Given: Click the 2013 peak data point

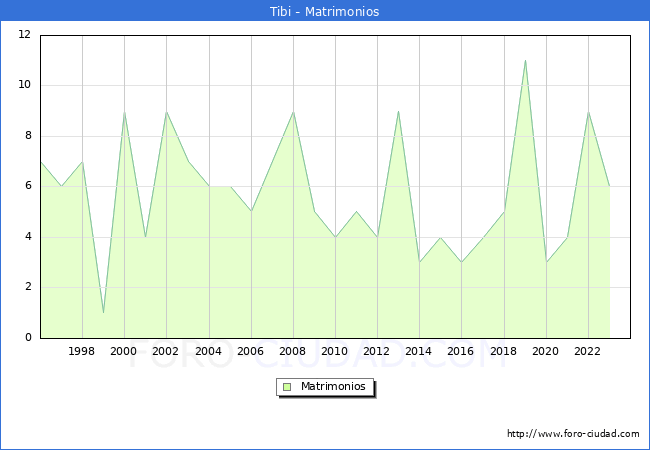Looking at the screenshot, I should pos(398,111).
